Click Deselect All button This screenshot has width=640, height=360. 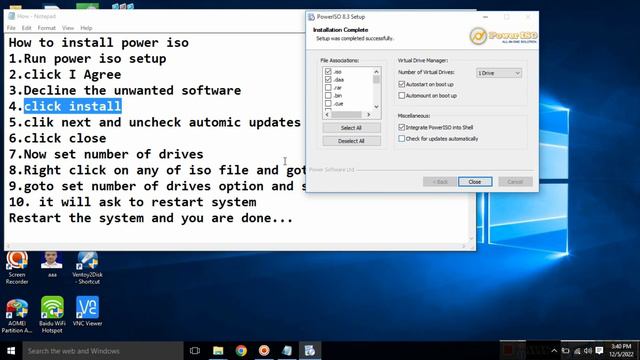(351, 141)
